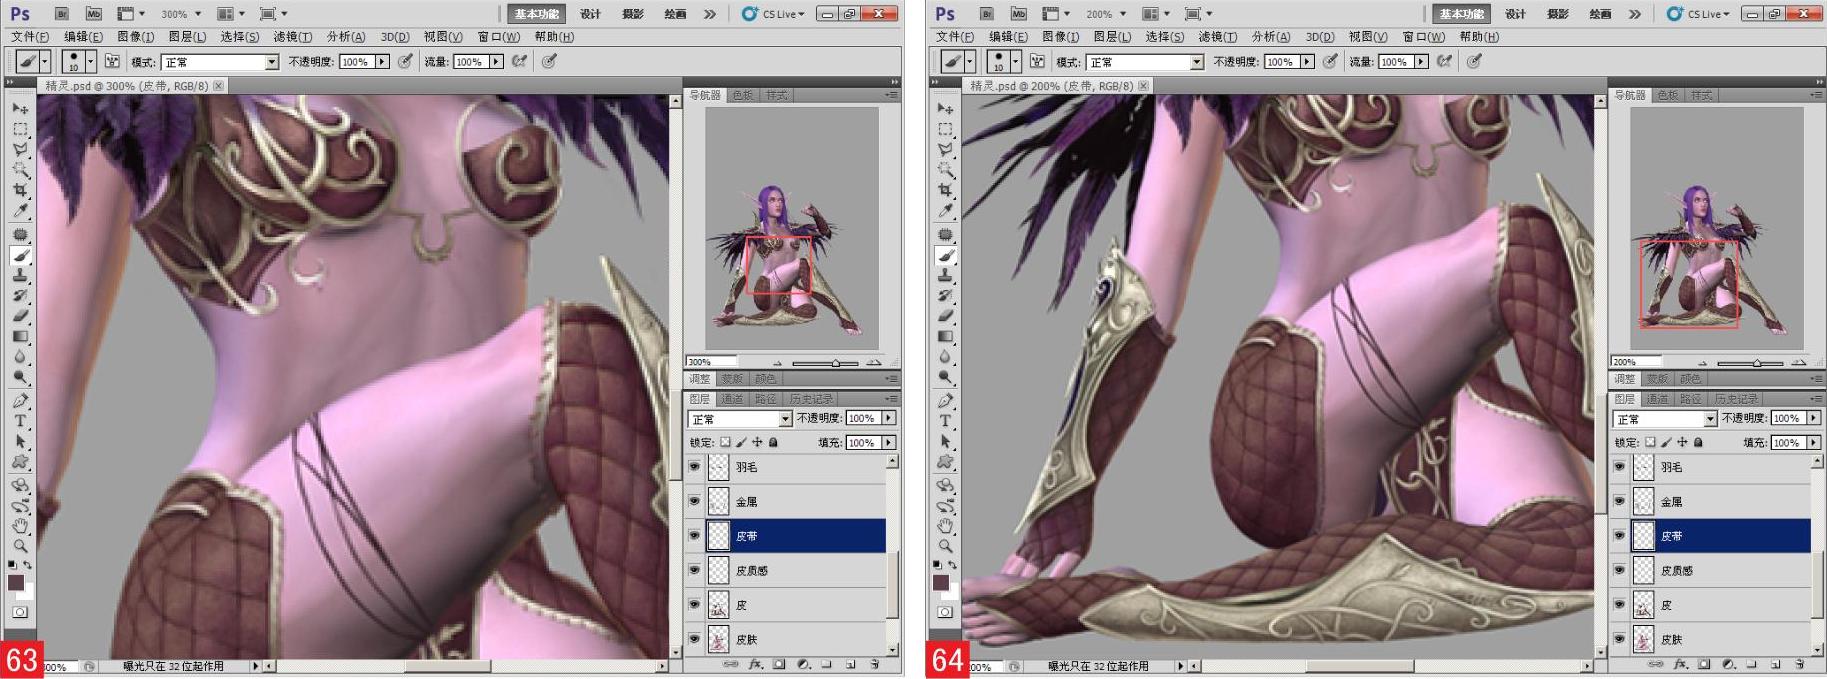Enable Quick Mask mode in right window
The width and height of the screenshot is (1827, 679).
(945, 611)
